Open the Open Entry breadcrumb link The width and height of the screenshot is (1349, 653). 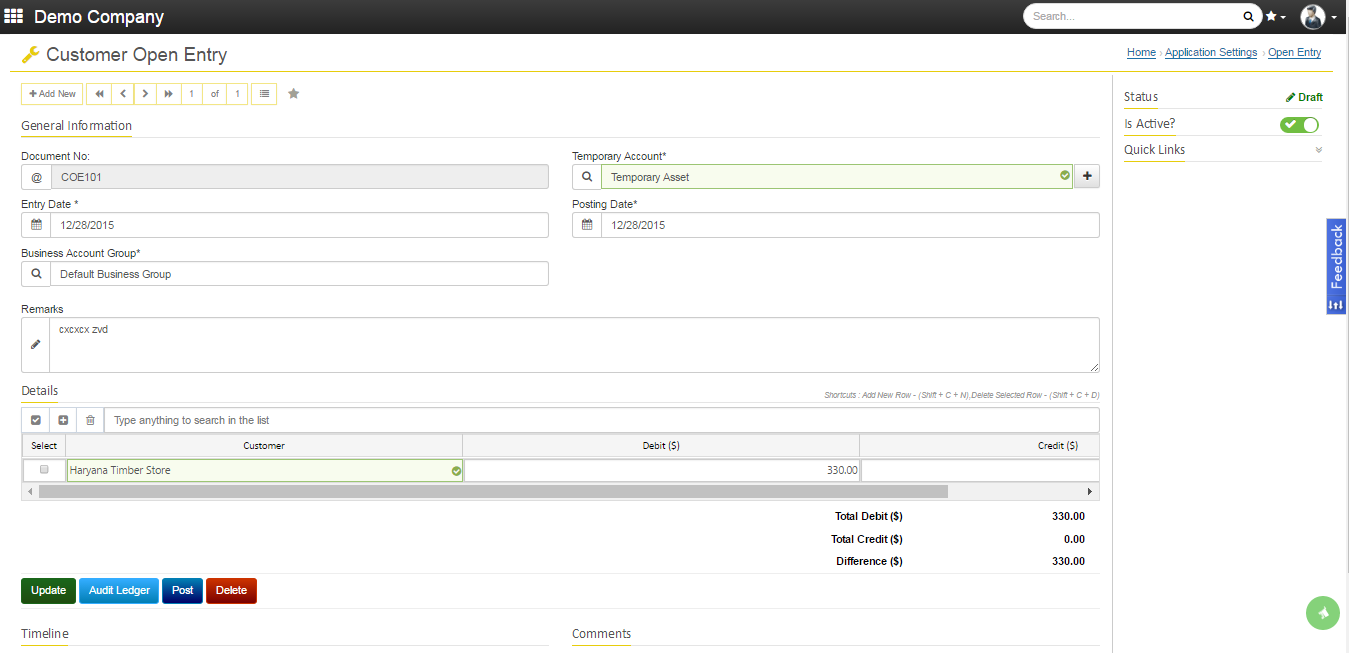coord(1294,53)
